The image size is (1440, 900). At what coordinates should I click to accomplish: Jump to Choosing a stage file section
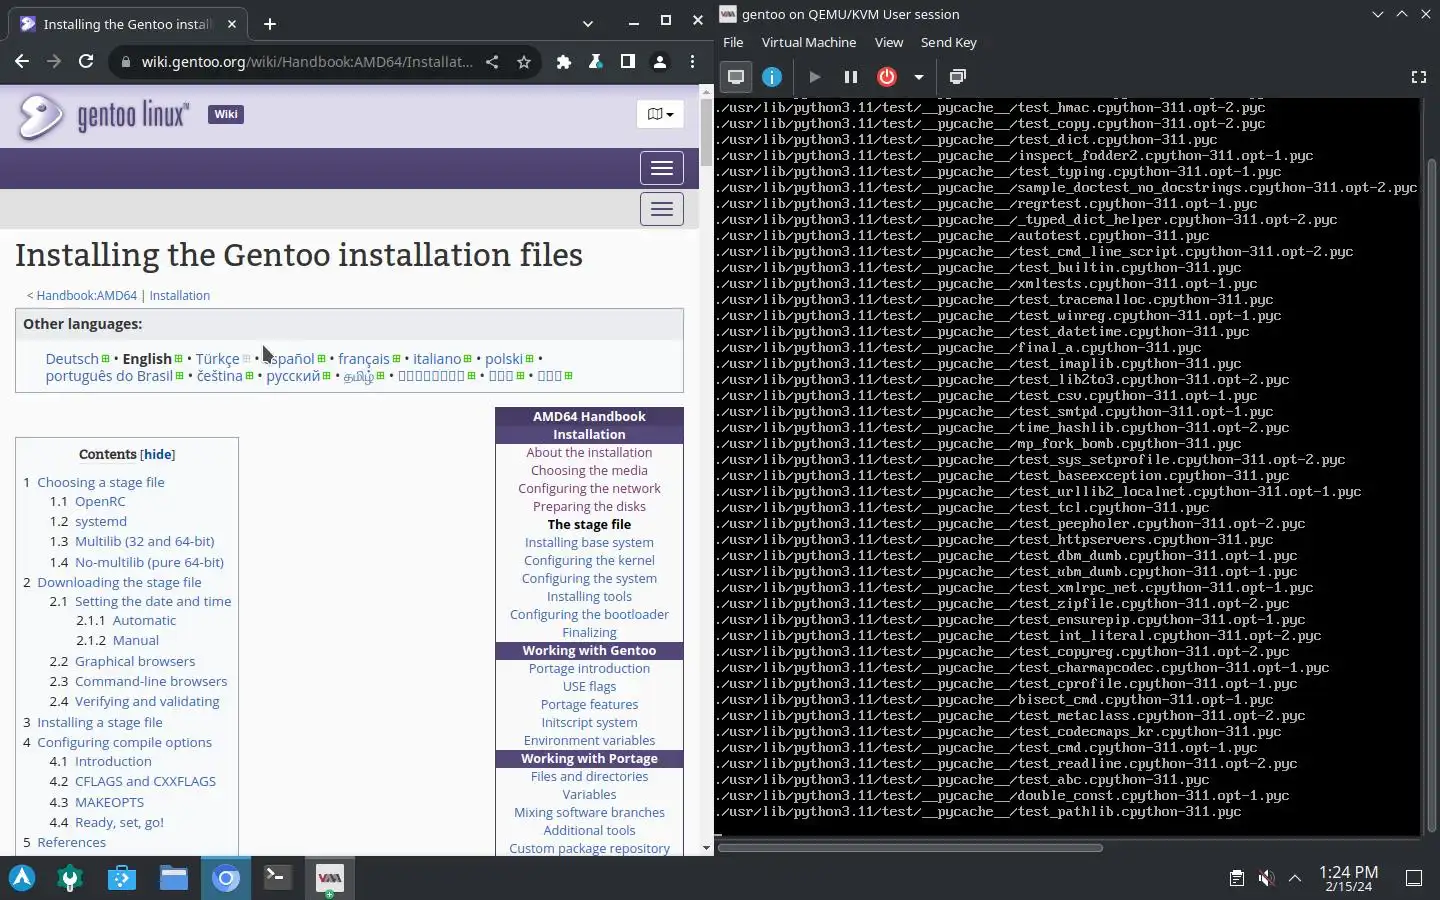101,482
